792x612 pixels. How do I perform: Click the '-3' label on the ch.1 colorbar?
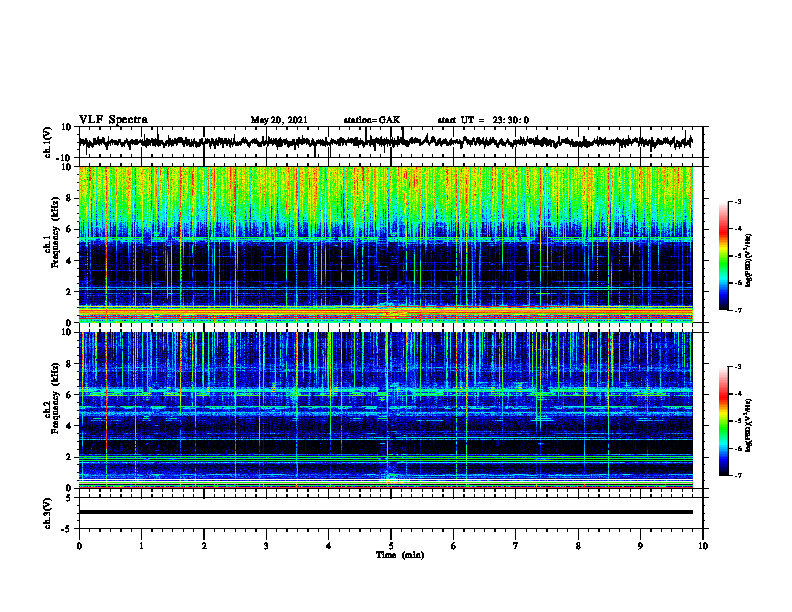coord(737,201)
